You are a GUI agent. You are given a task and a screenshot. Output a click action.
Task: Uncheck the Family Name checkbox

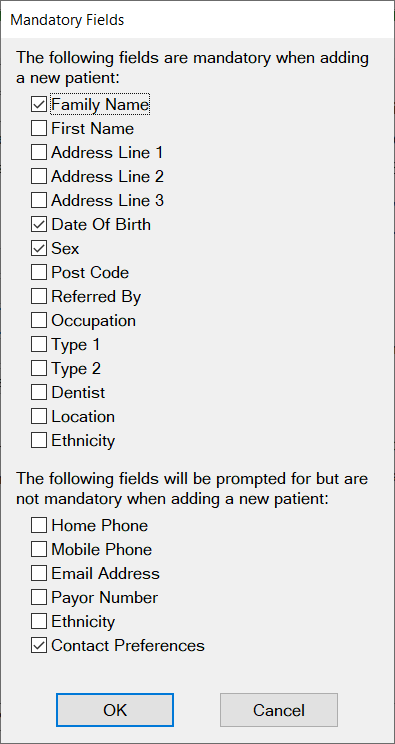[39, 104]
